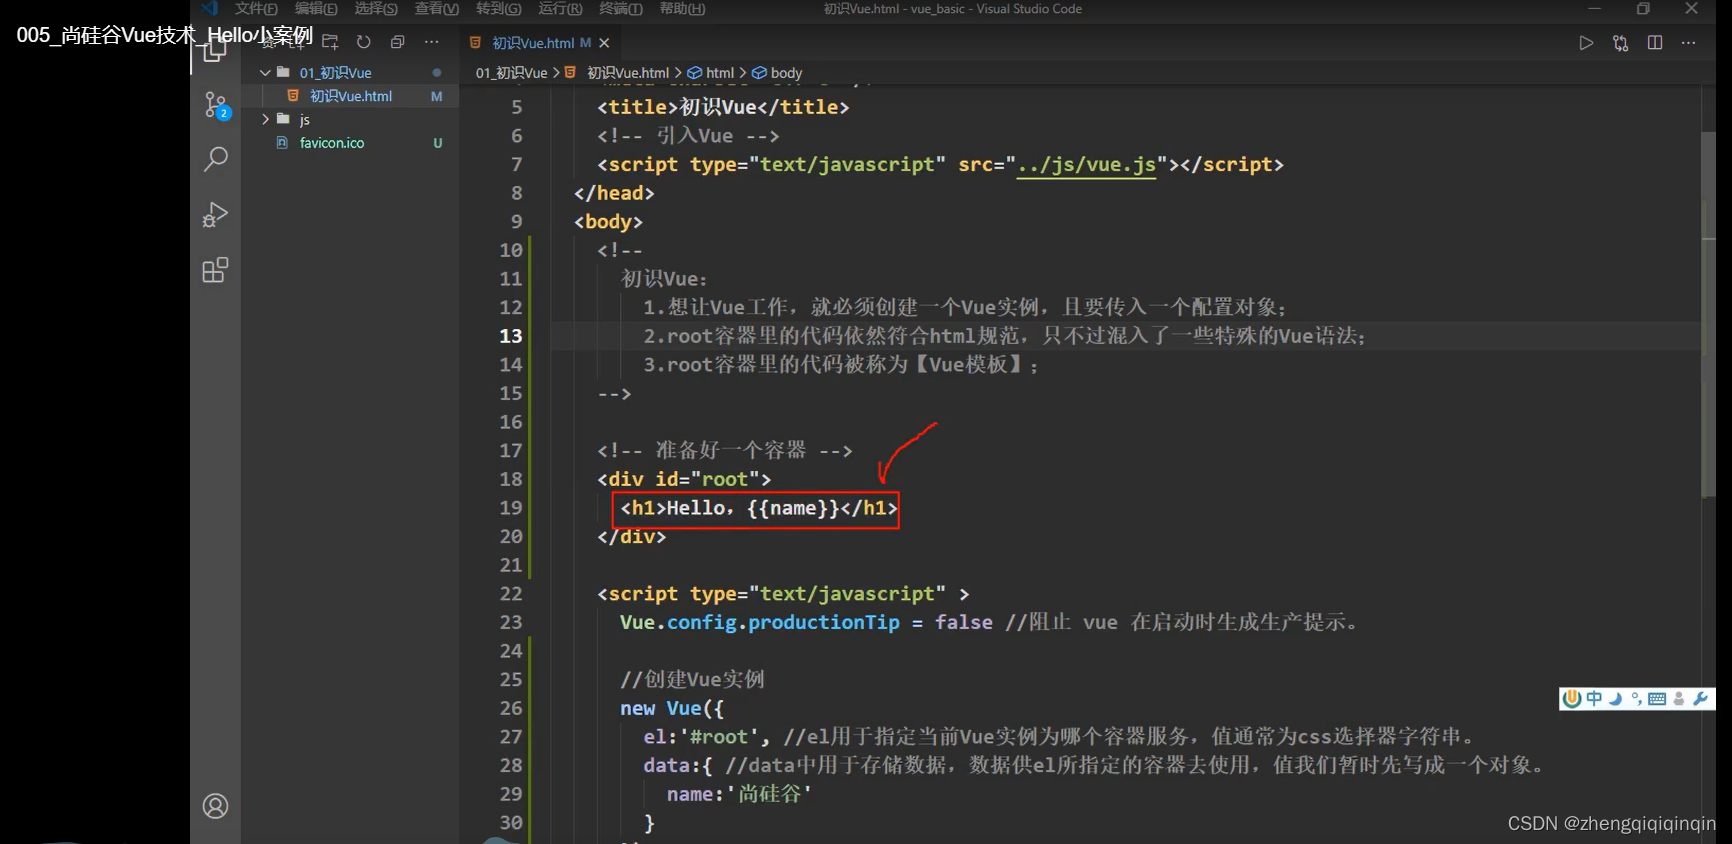The width and height of the screenshot is (1732, 844).
Task: Select 初识Vue.html in the file explorer
Action: [350, 96]
